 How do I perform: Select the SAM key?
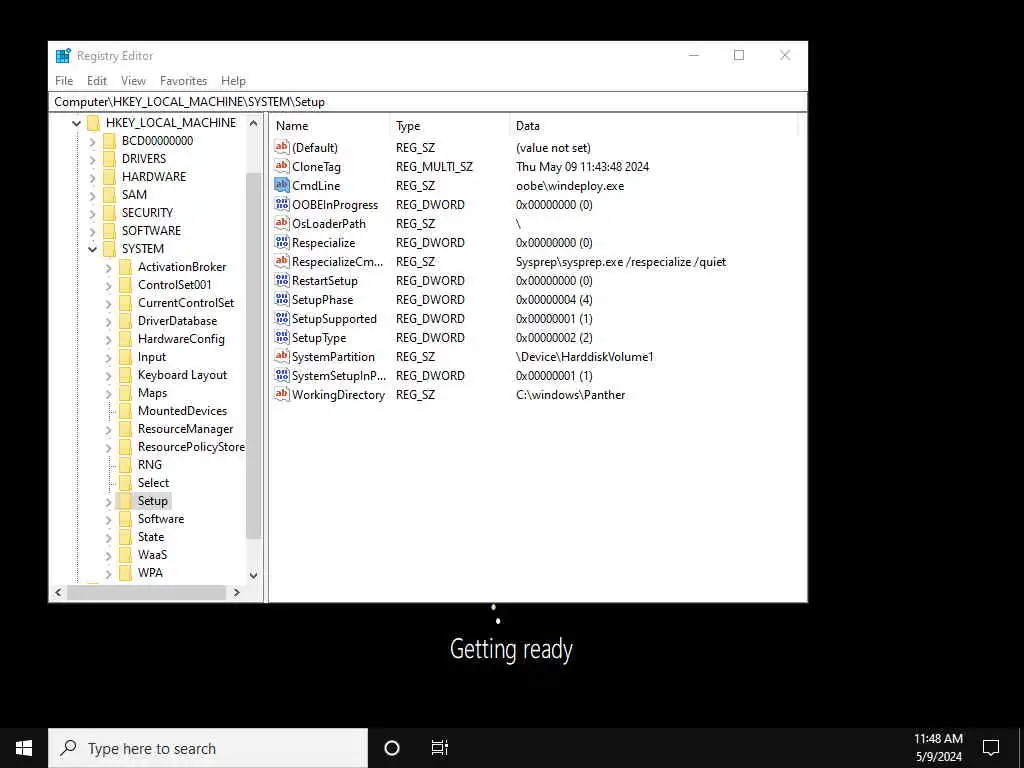pyautogui.click(x=134, y=195)
